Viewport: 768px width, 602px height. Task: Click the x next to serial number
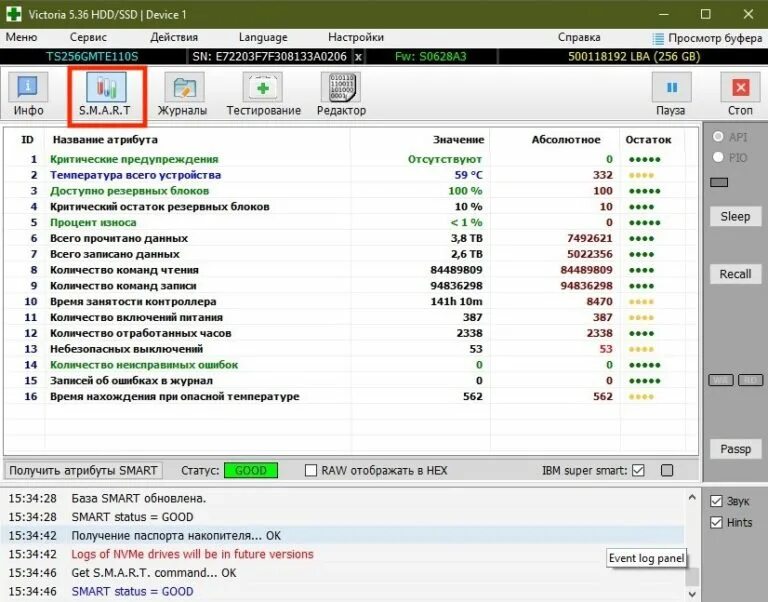tap(359, 57)
